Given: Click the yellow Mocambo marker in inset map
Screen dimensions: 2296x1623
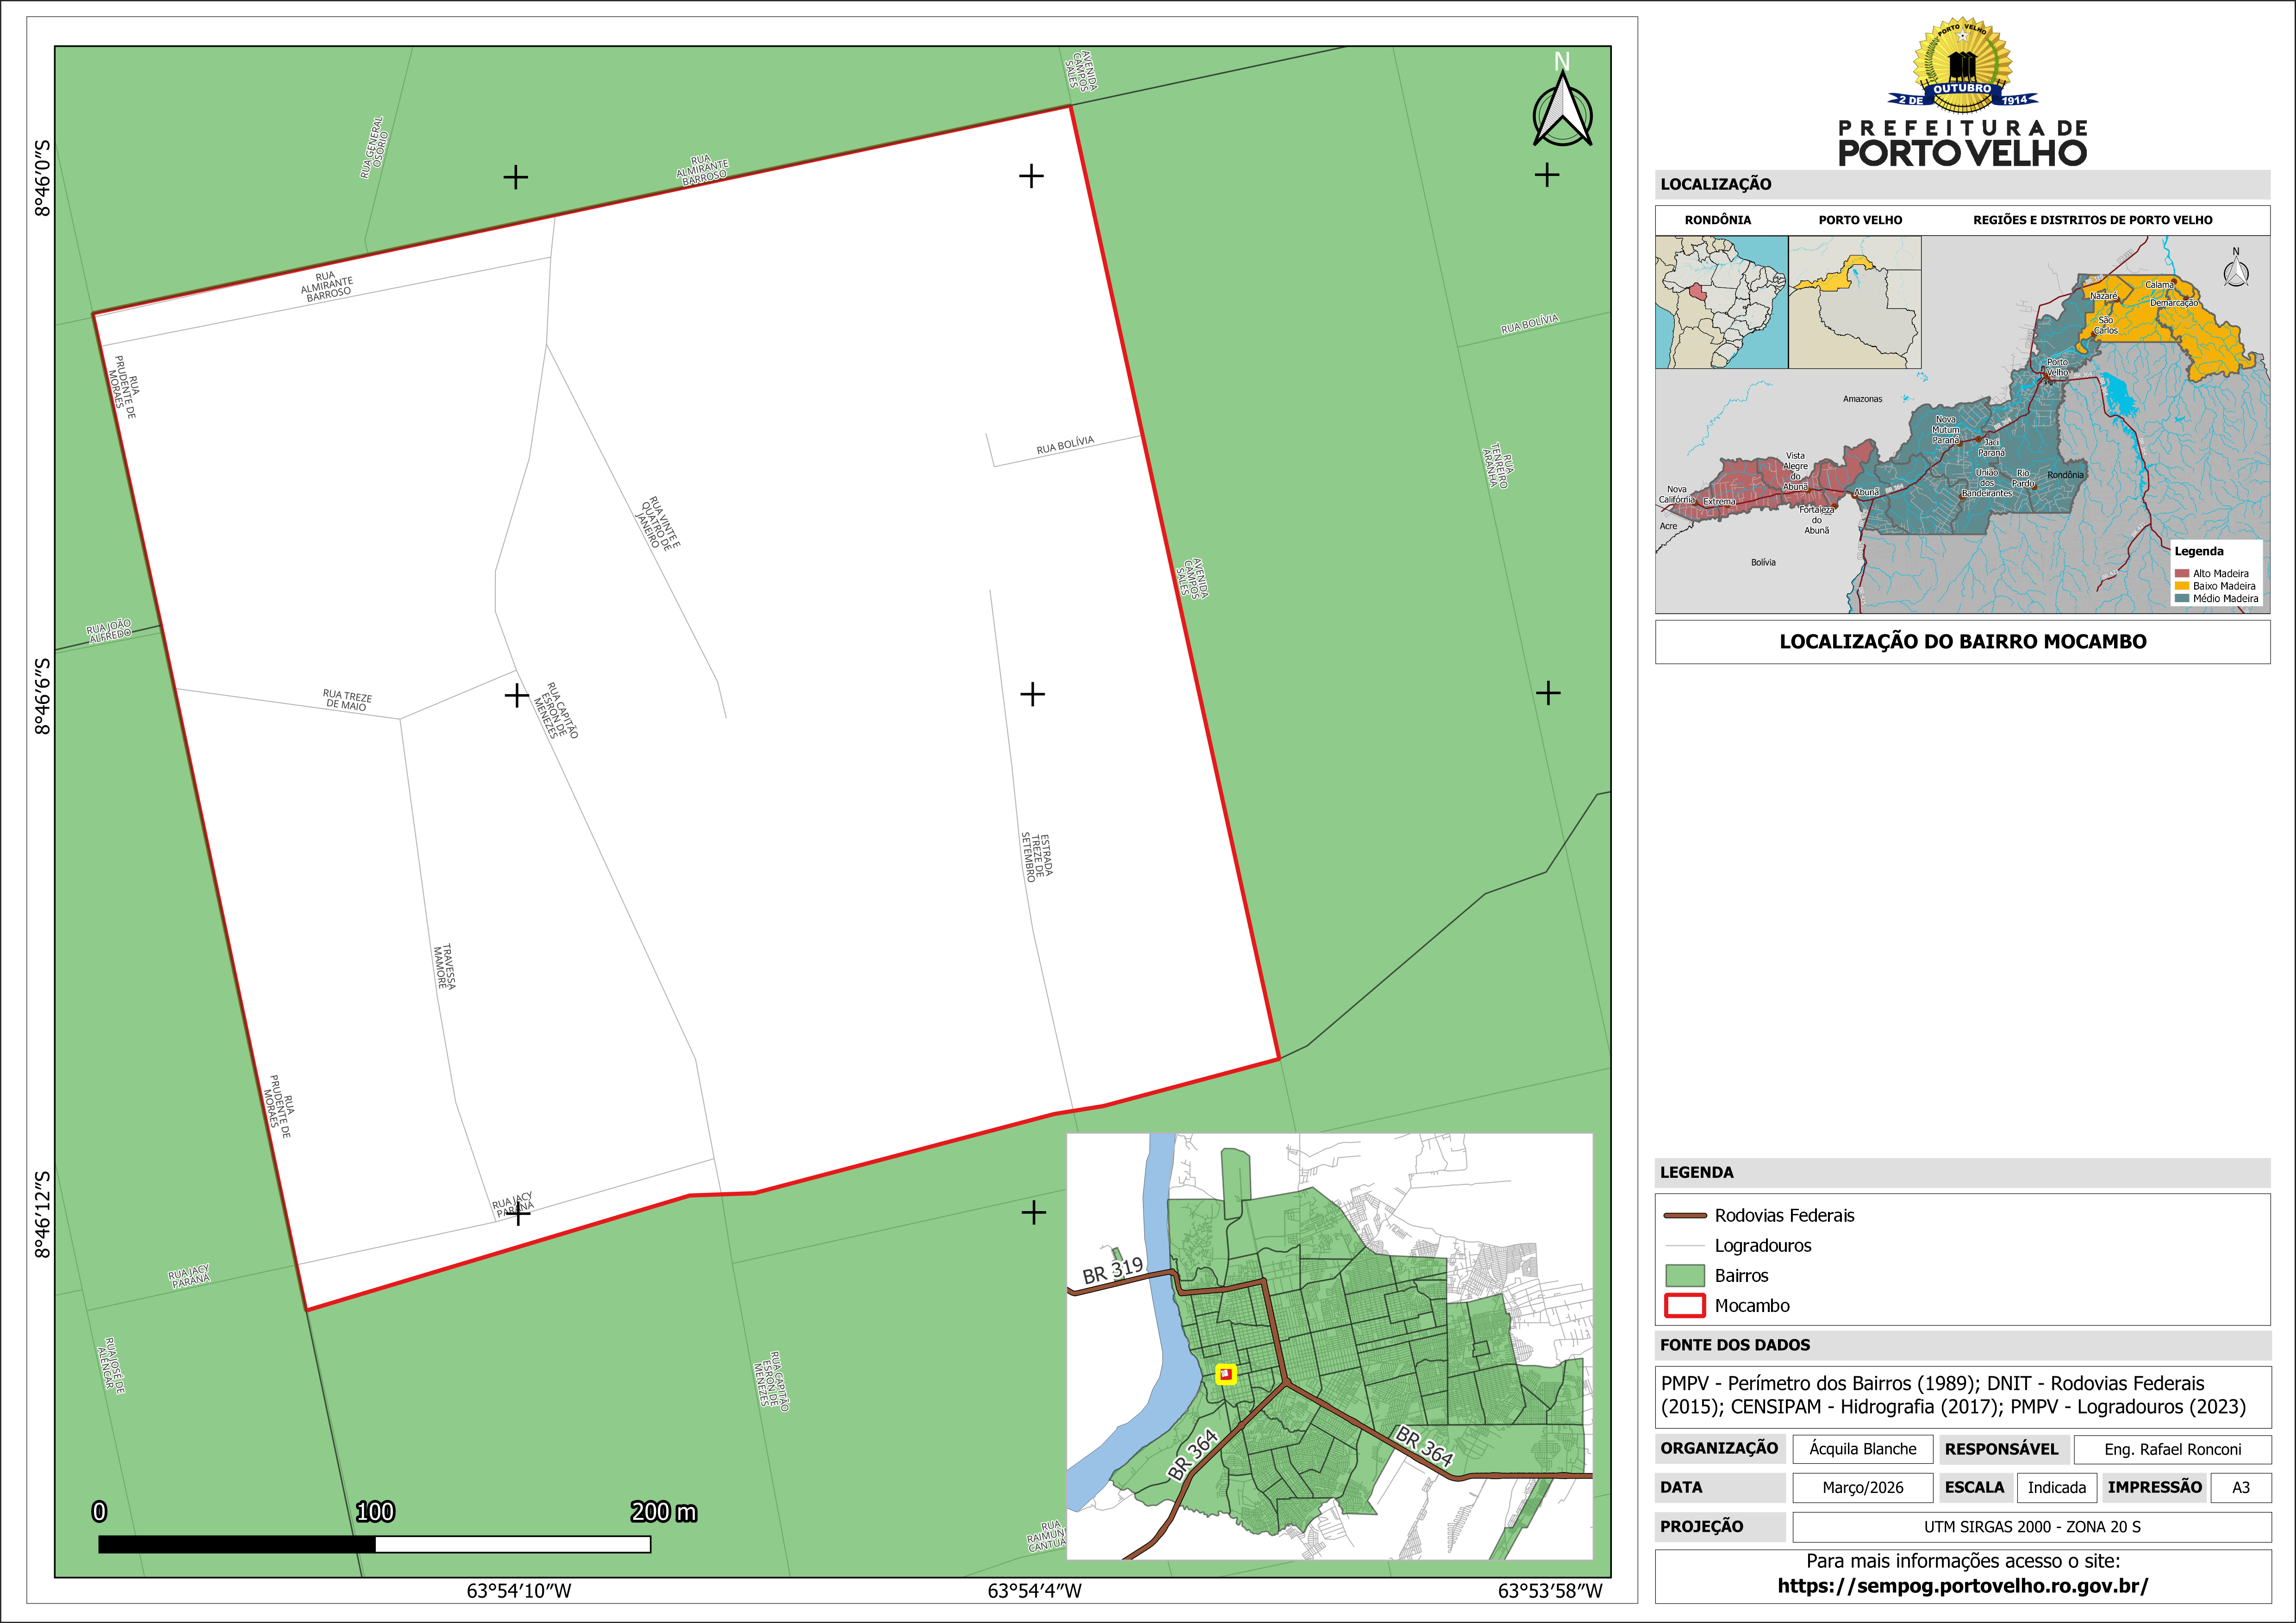Looking at the screenshot, I should click(x=1226, y=1374).
